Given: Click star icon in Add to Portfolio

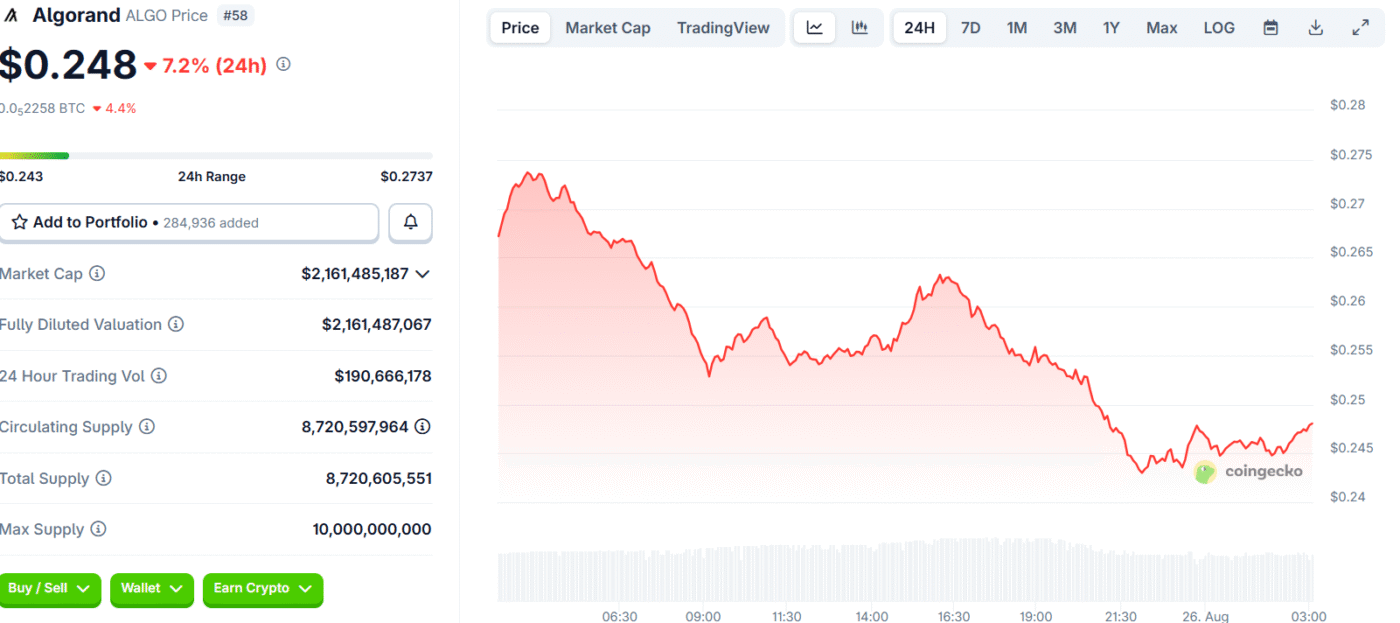Looking at the screenshot, I should pos(19,223).
